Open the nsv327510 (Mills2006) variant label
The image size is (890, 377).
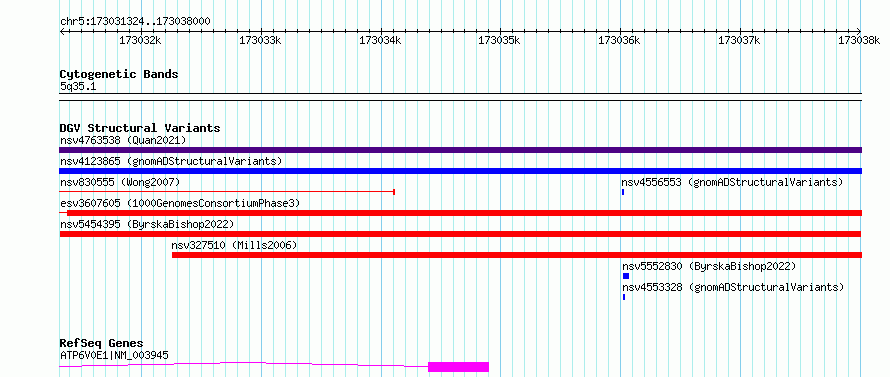234,245
